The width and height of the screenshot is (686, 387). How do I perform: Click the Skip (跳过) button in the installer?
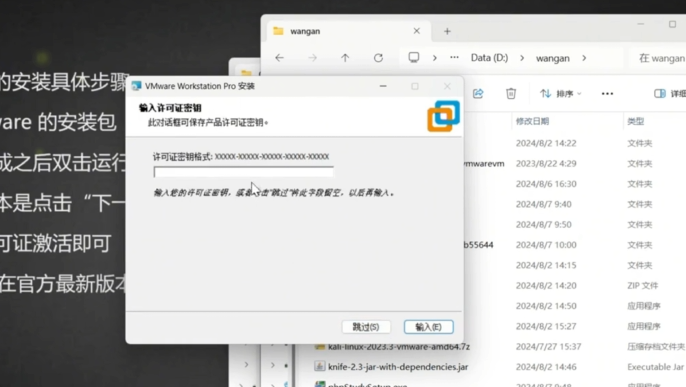pos(366,327)
